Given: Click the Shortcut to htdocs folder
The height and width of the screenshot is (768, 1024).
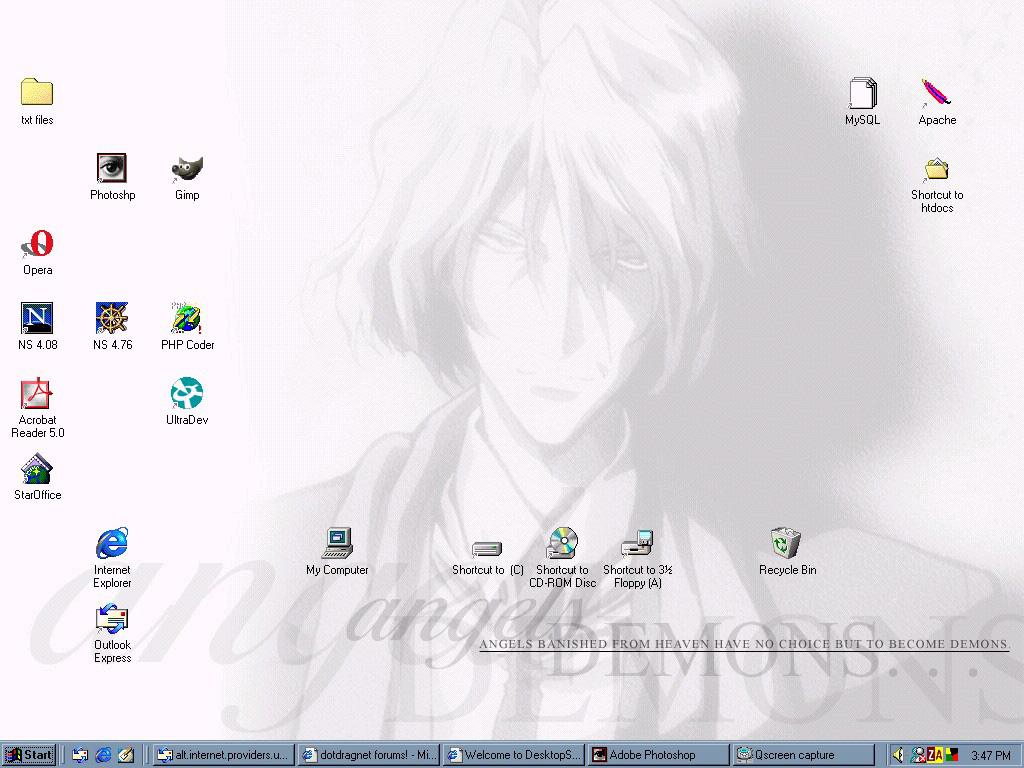Looking at the screenshot, I should (936, 169).
